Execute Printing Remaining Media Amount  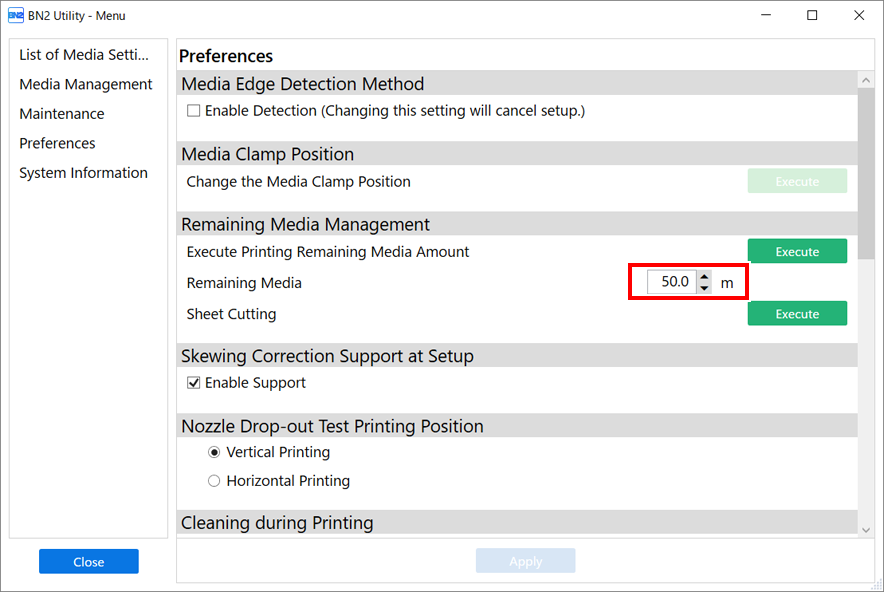point(797,251)
